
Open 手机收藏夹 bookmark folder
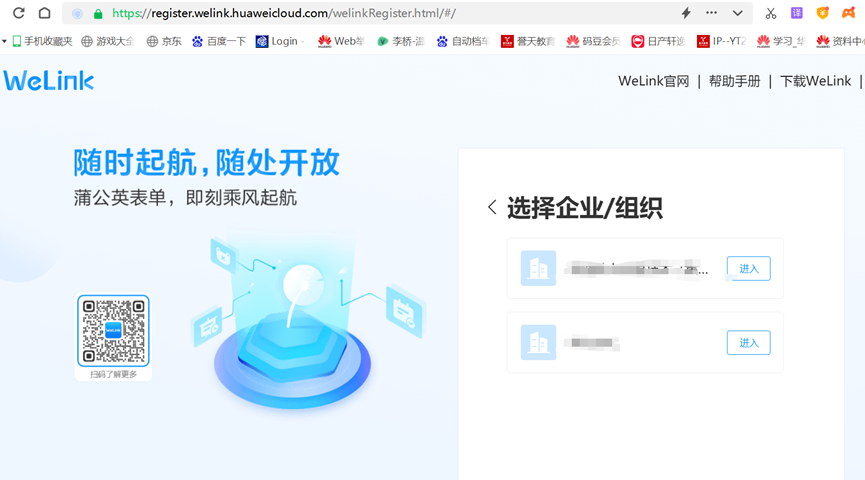pos(42,41)
